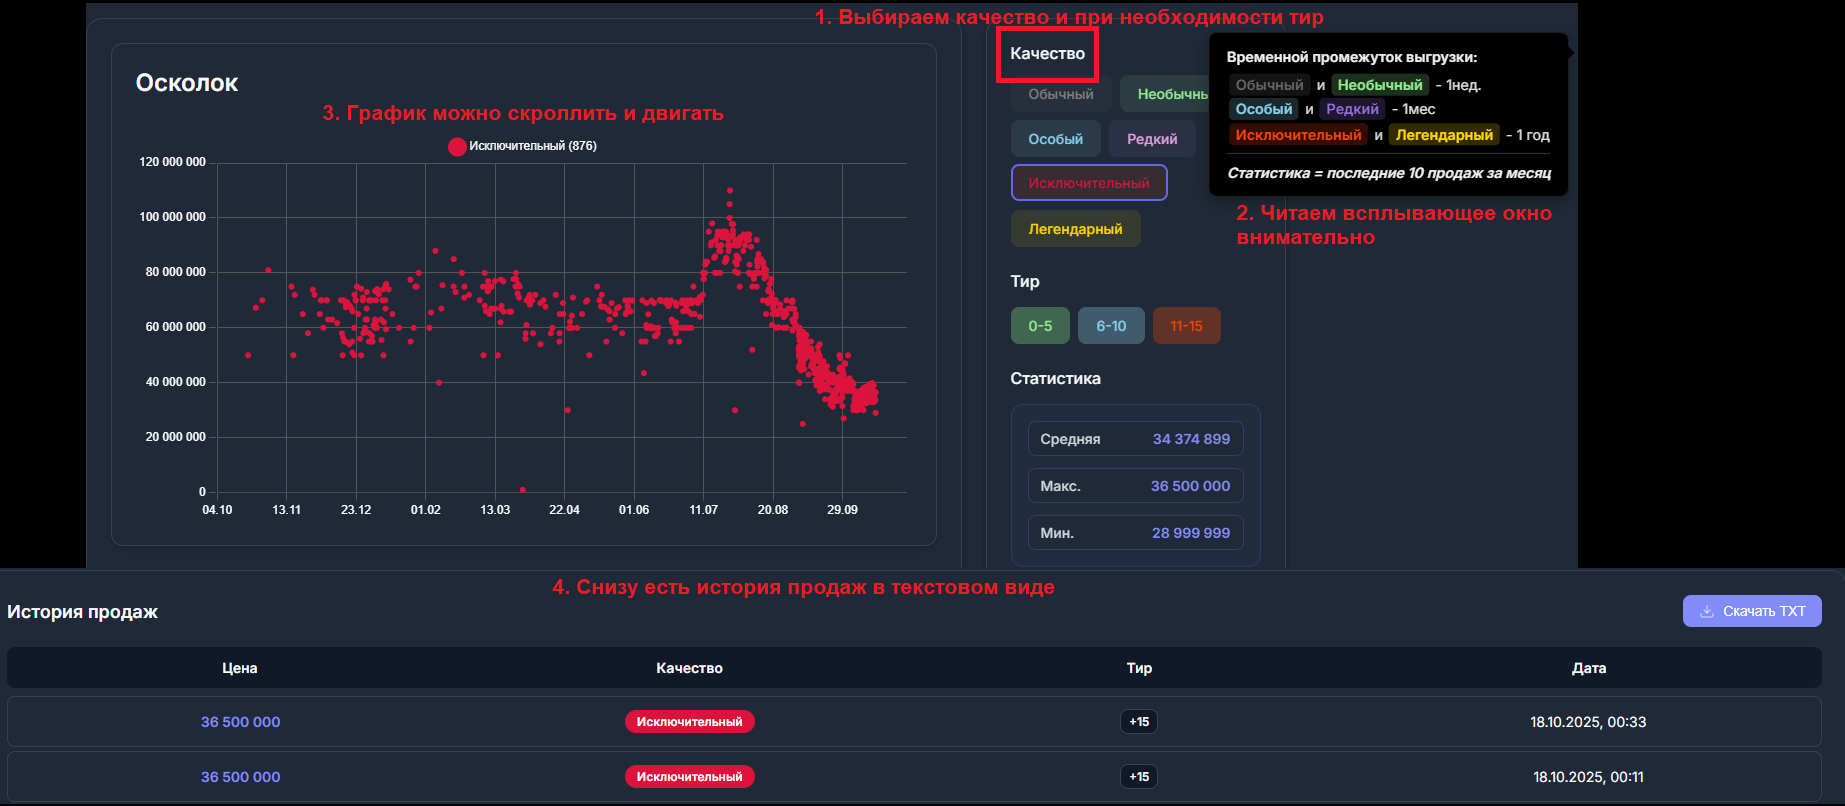Toggle the selected Исключительный quality button
Screen dimensions: 1845x806
[x=1088, y=183]
